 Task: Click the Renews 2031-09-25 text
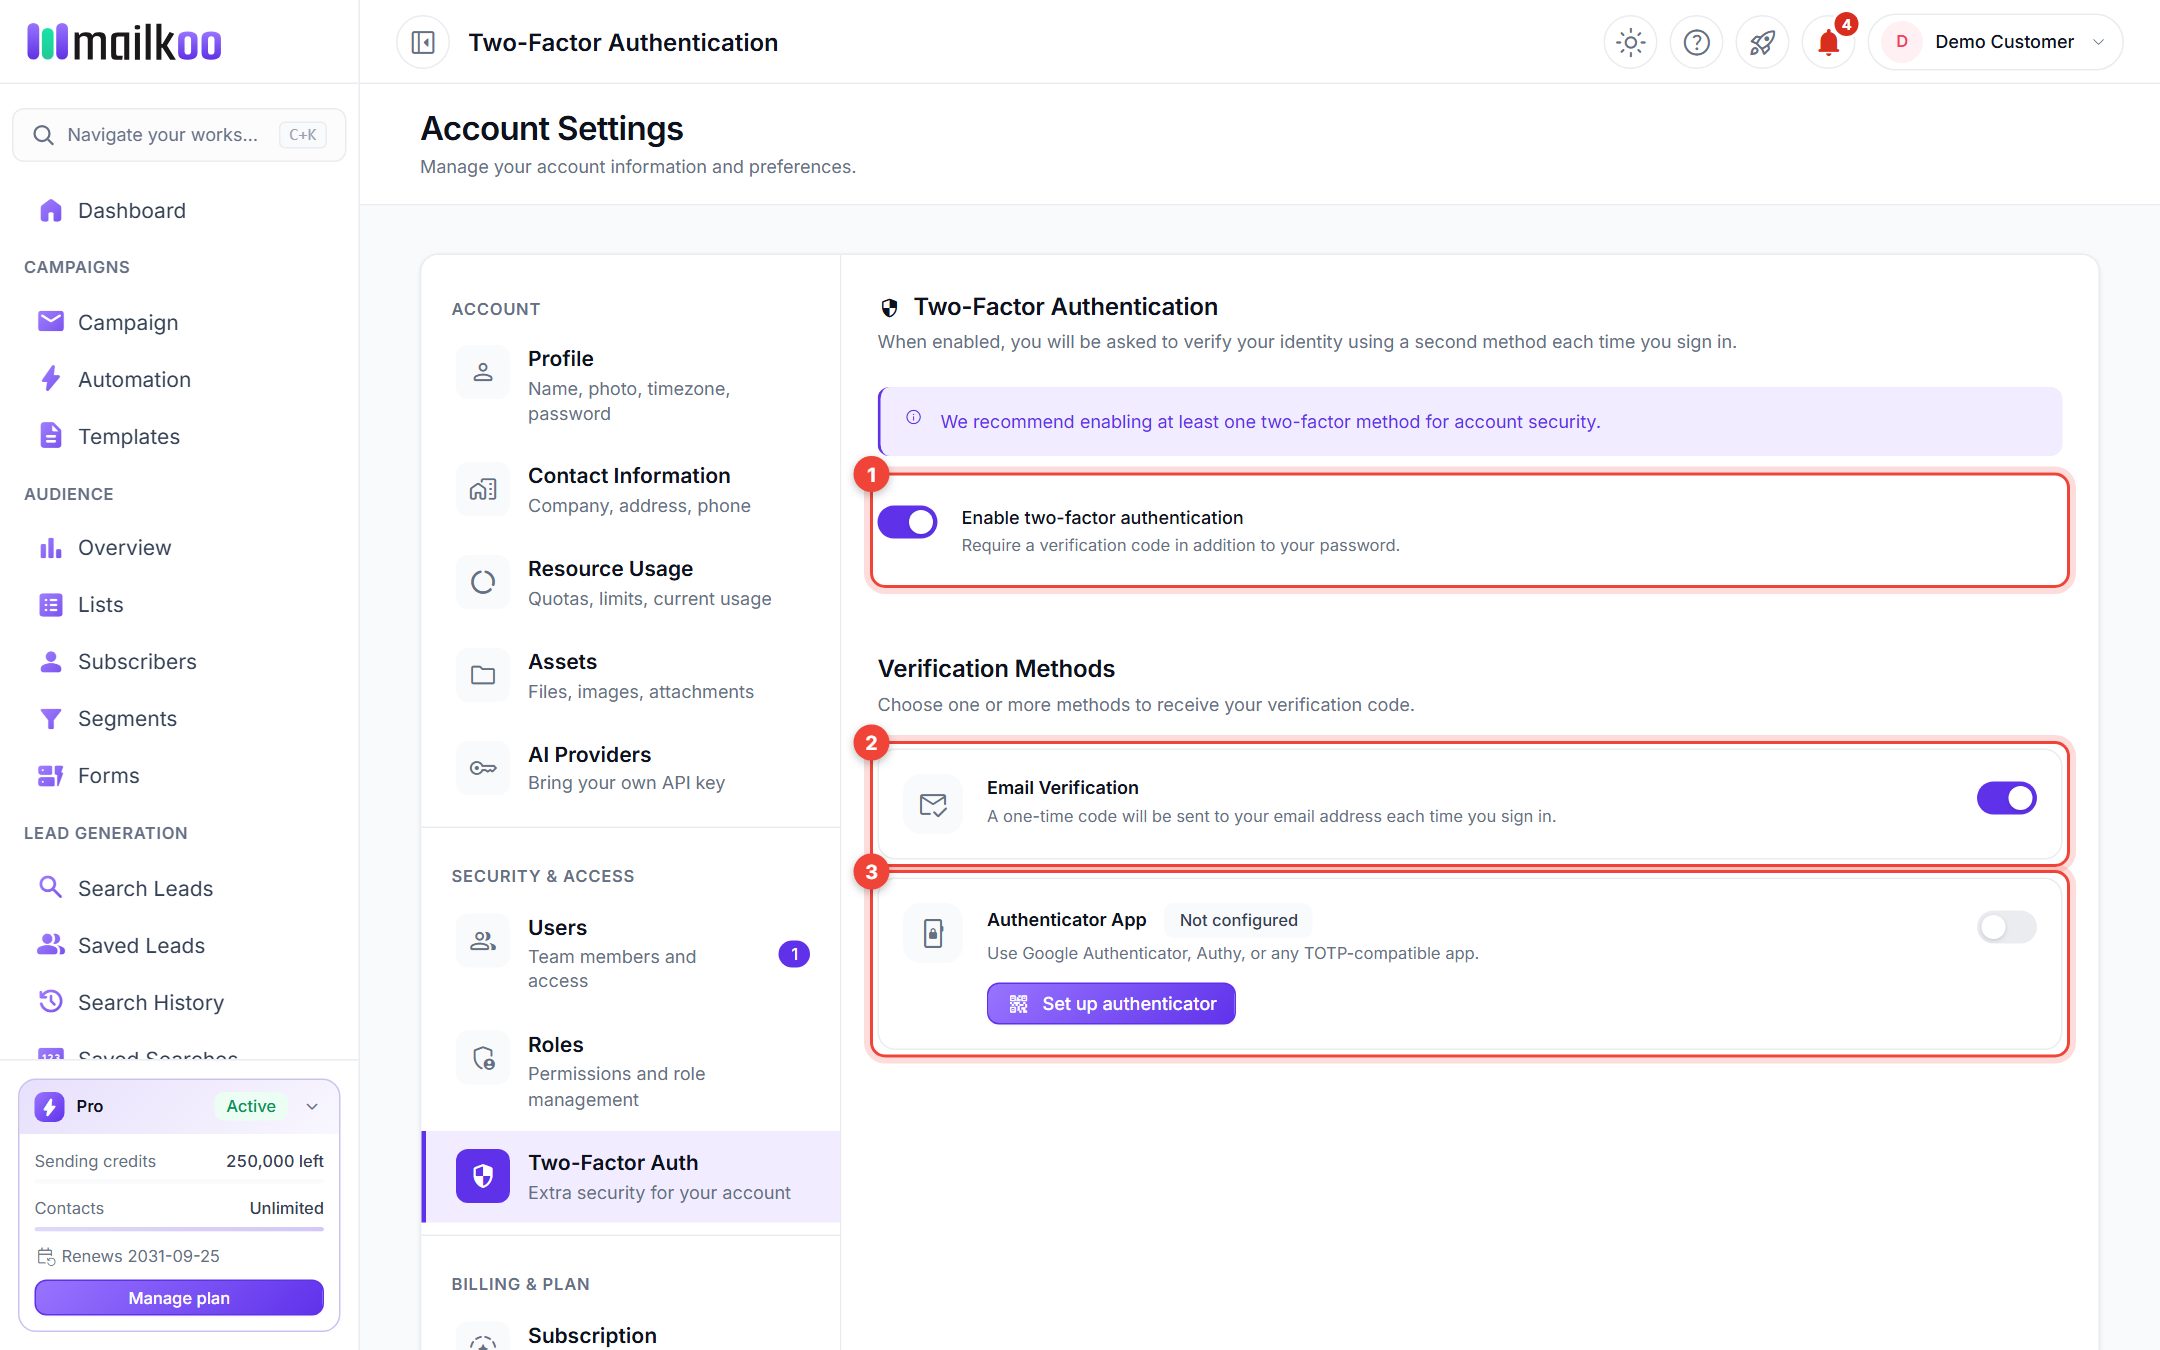[x=141, y=1256]
